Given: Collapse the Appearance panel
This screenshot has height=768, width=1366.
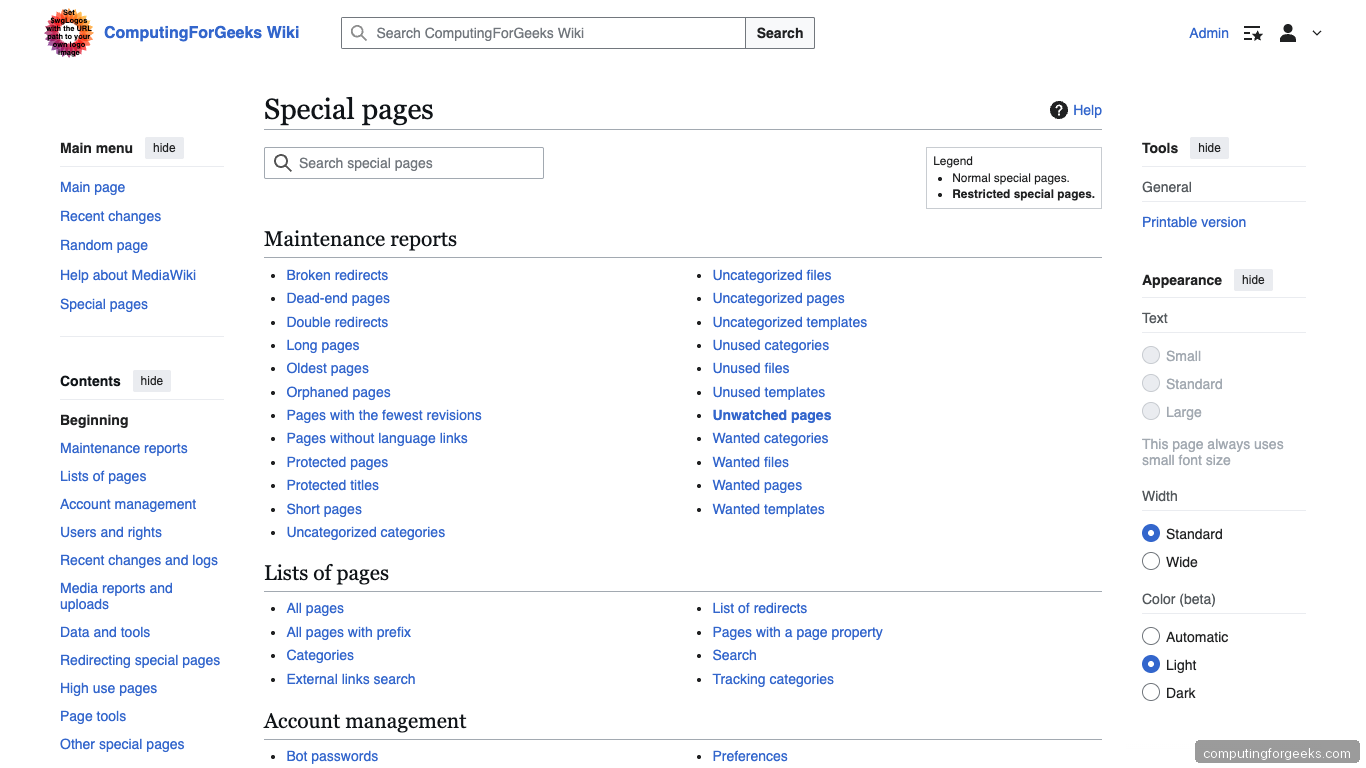Looking at the screenshot, I should pos(1253,280).
